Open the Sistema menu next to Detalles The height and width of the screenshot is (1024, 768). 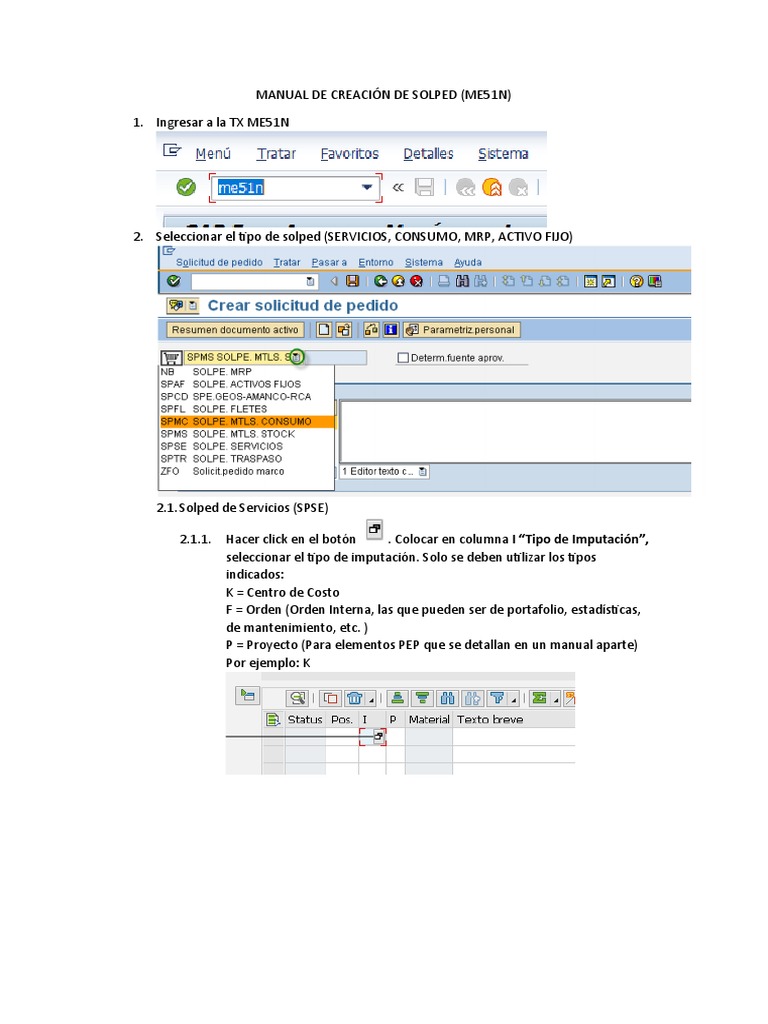click(503, 153)
